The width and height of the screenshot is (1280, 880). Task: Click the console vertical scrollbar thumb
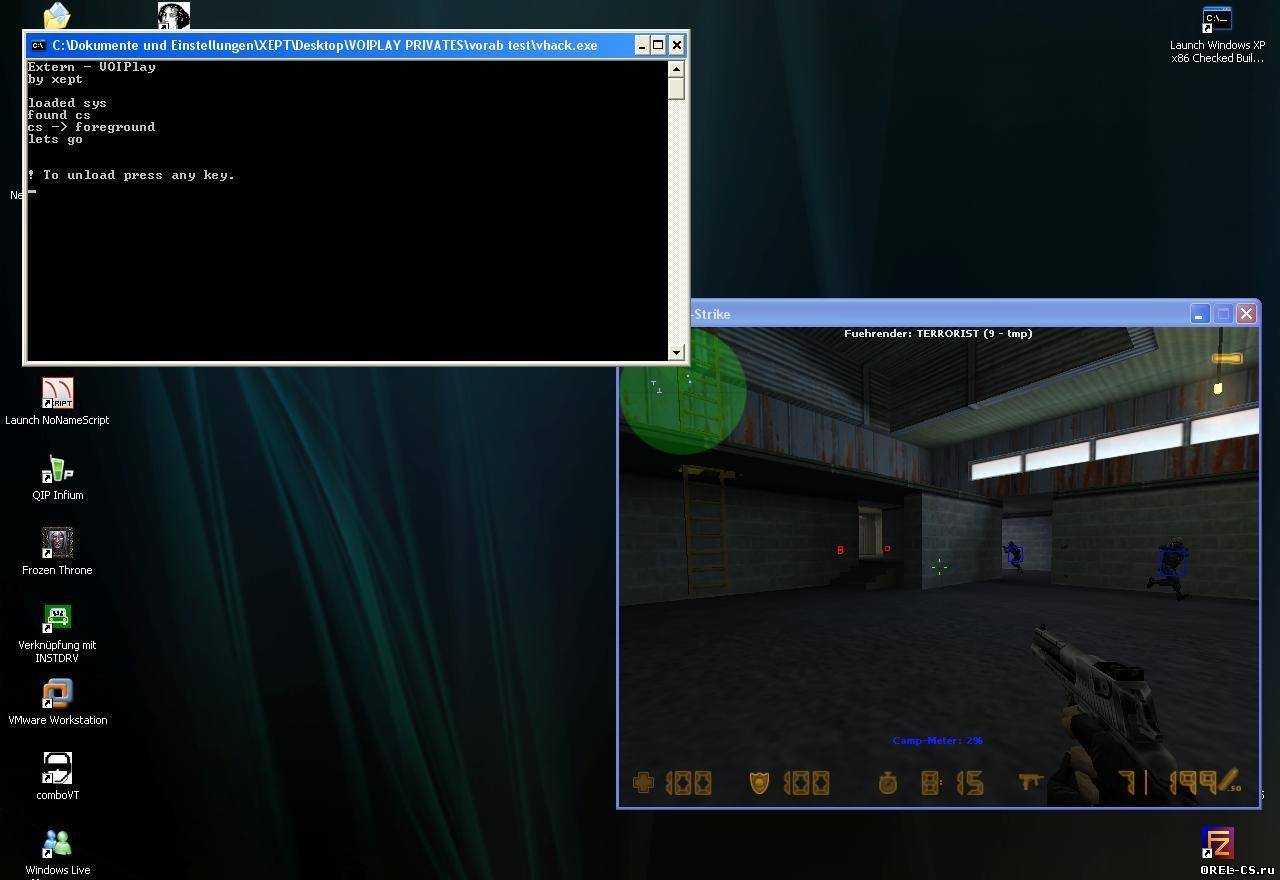point(677,88)
